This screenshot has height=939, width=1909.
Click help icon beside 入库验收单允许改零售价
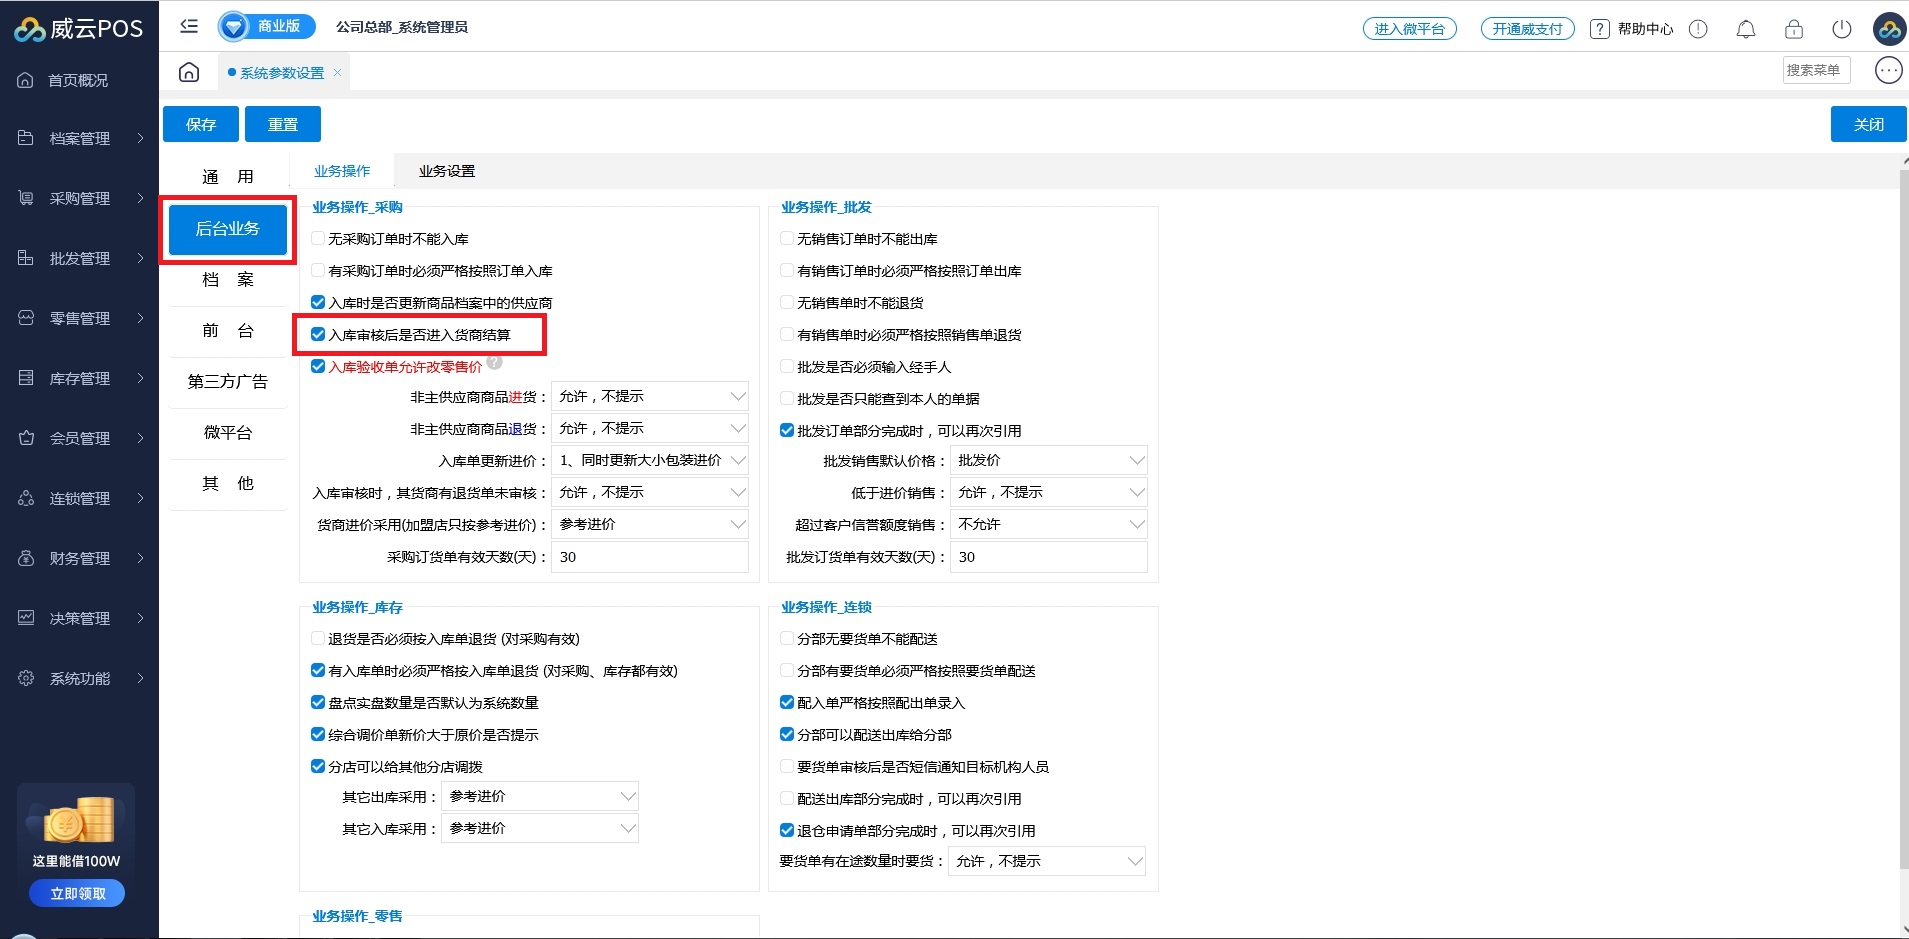point(495,364)
